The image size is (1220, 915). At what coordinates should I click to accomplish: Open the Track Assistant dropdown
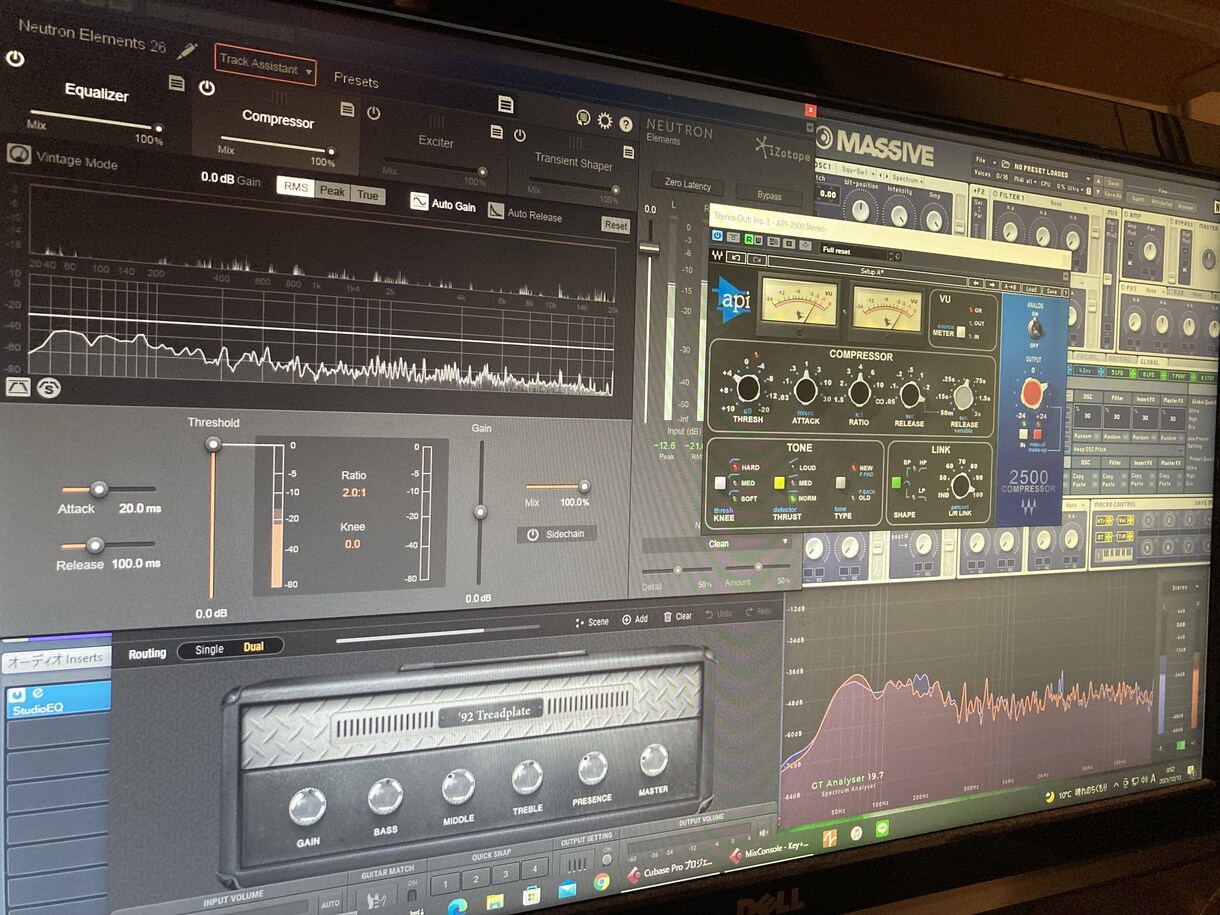[265, 66]
